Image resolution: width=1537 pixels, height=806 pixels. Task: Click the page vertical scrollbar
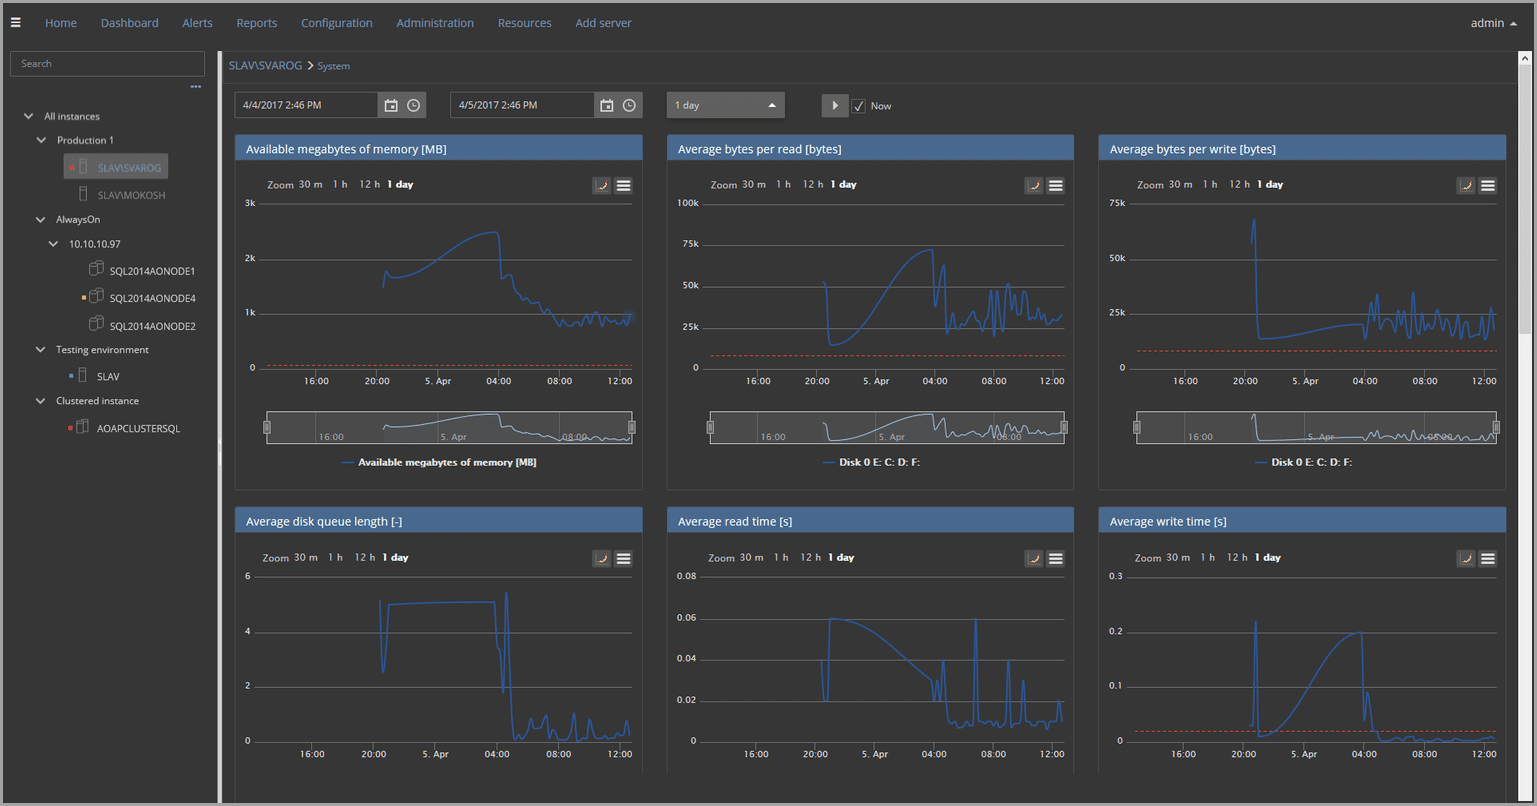pos(1525,200)
